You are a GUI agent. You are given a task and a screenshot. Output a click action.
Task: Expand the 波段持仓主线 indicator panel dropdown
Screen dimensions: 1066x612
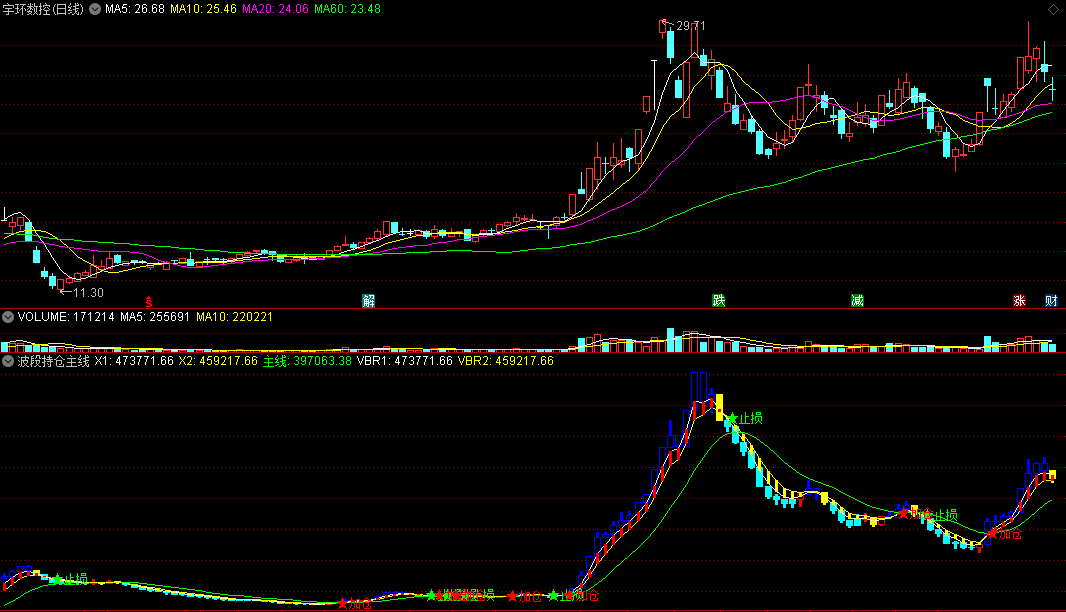coord(8,361)
